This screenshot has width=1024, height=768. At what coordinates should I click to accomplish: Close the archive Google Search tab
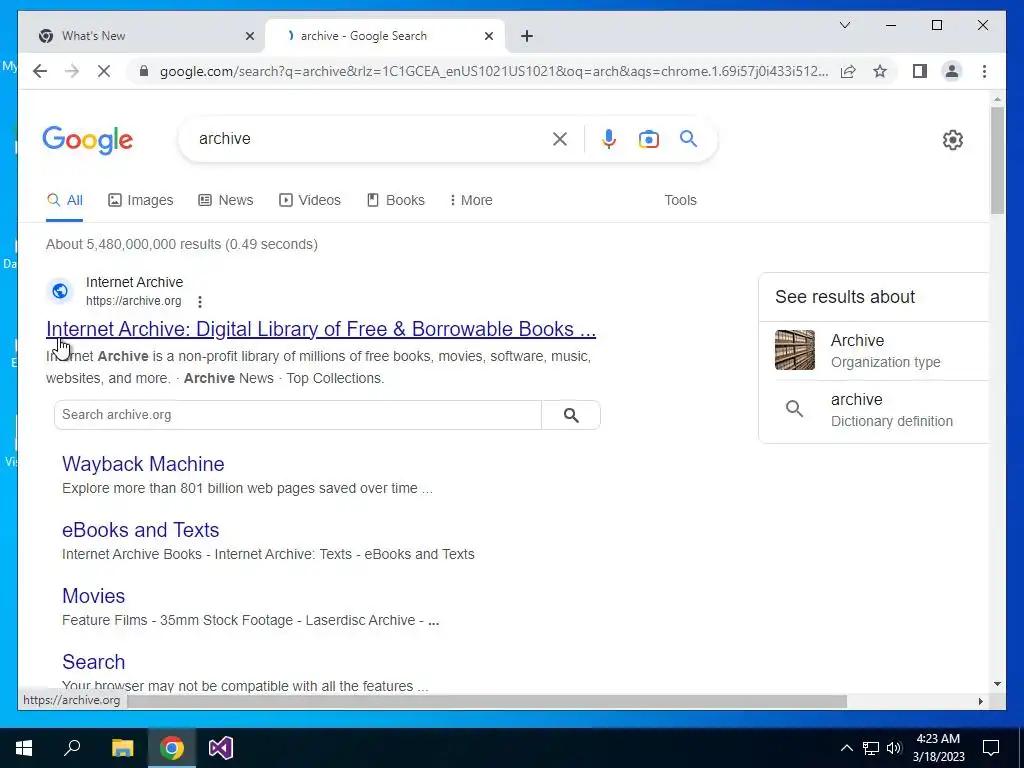coord(489,37)
